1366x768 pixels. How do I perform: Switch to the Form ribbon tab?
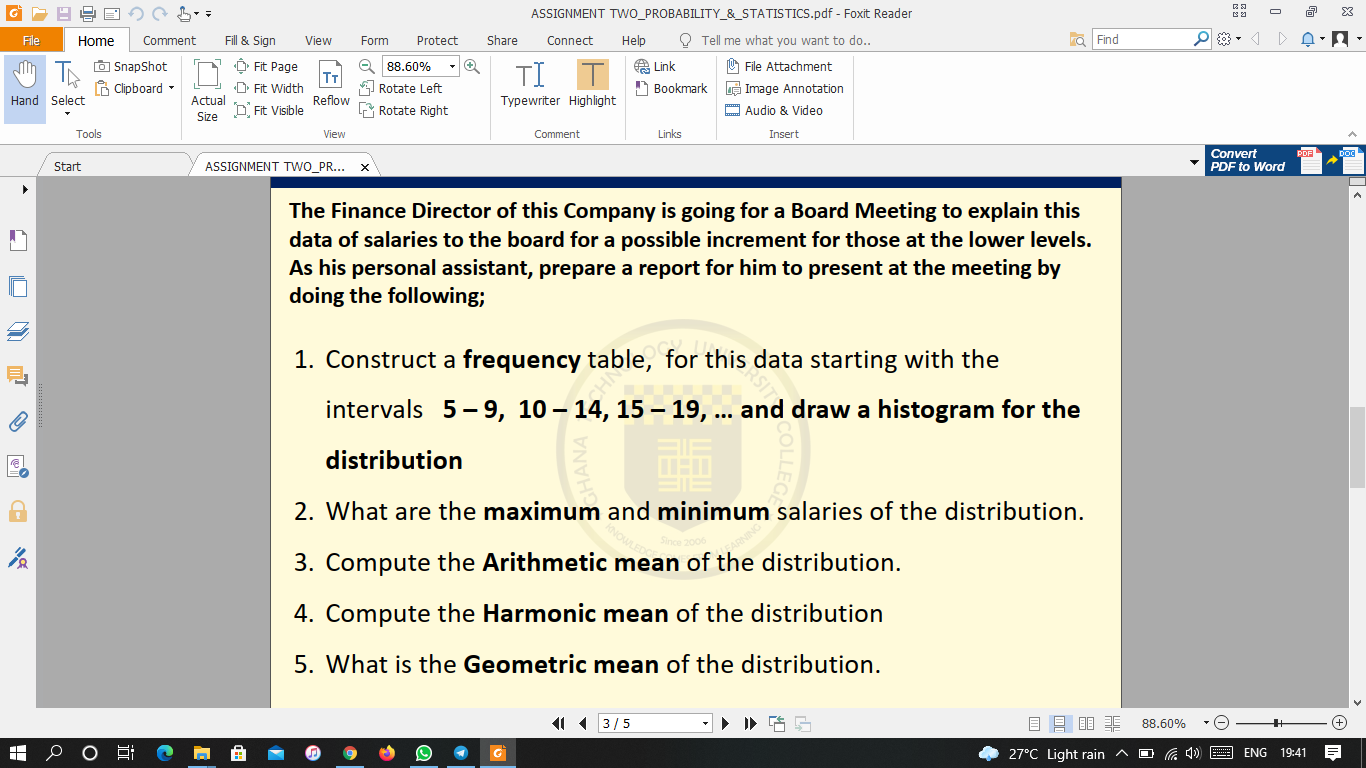point(374,40)
